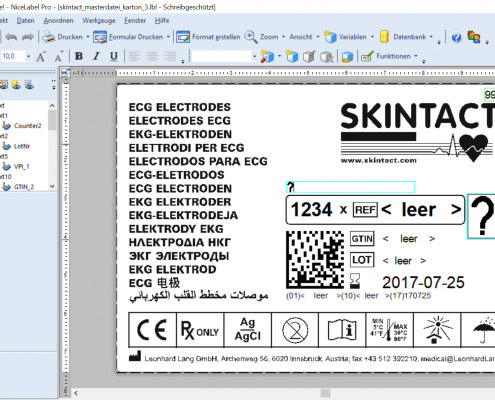The width and height of the screenshot is (495, 400).
Task: Open the Zoom dropdown arrow
Action: (283, 37)
